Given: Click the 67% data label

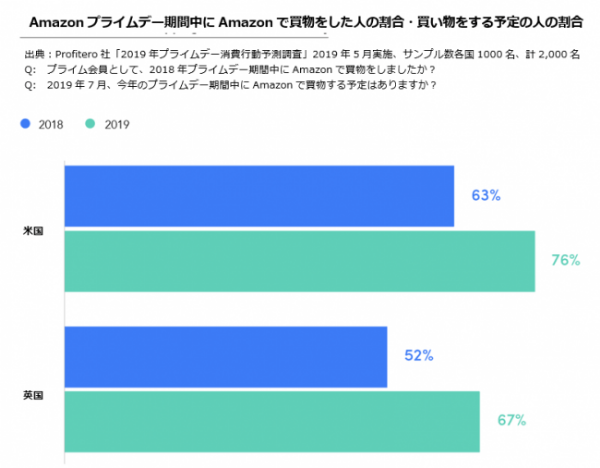Looking at the screenshot, I should (x=511, y=420).
